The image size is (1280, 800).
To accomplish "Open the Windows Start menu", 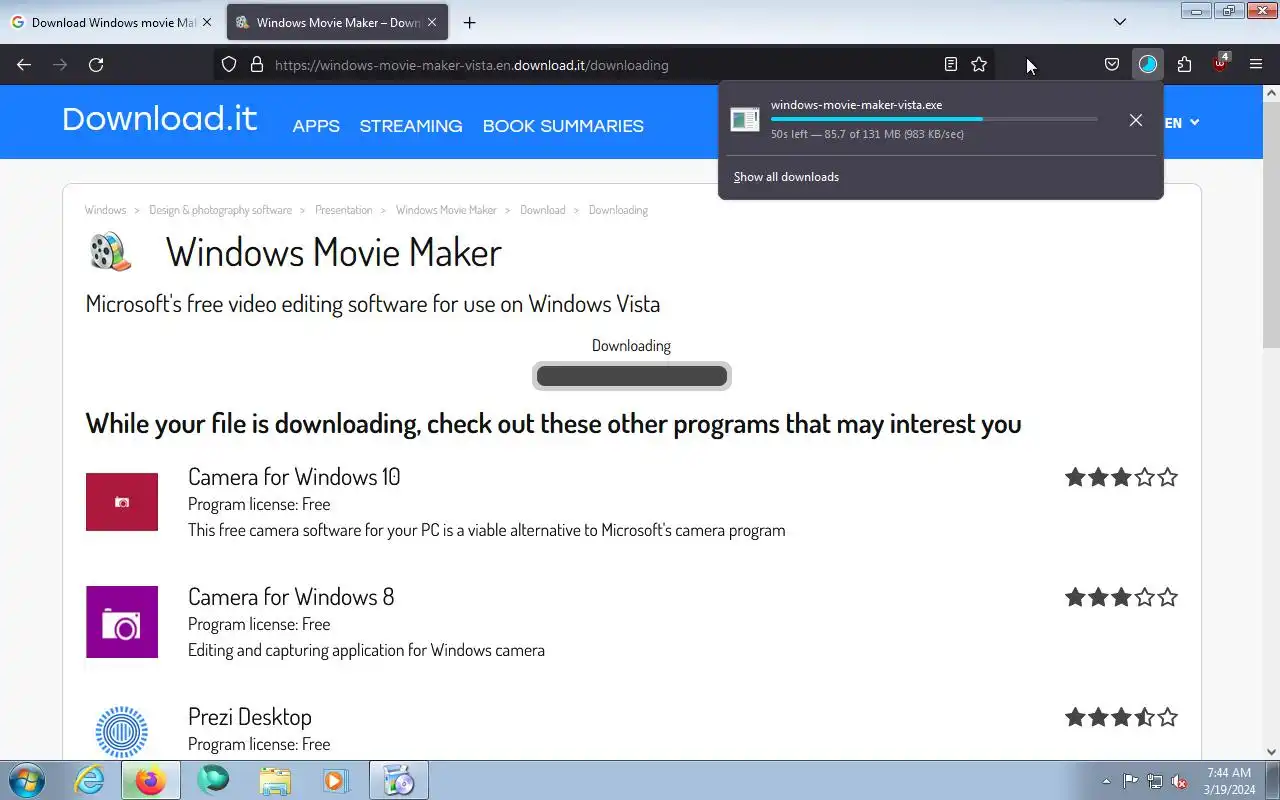I will (x=27, y=780).
